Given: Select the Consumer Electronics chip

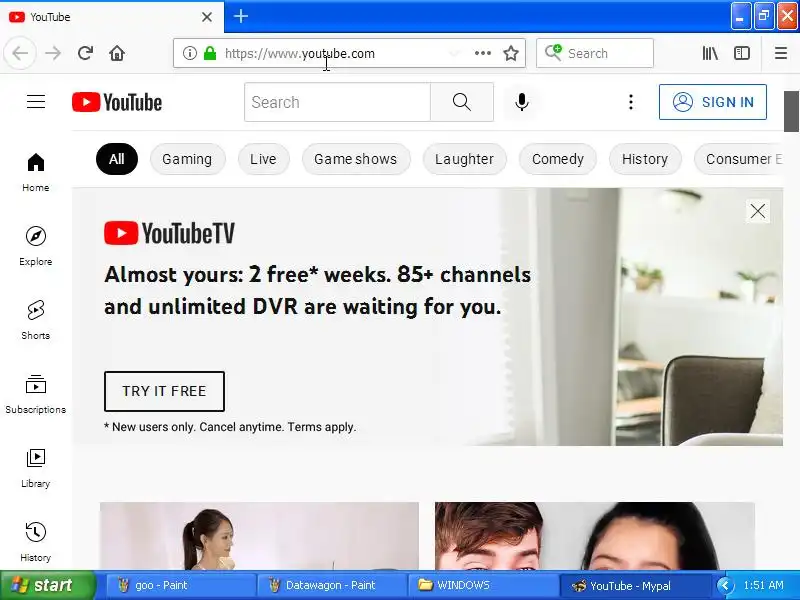Looking at the screenshot, I should pos(739,159).
